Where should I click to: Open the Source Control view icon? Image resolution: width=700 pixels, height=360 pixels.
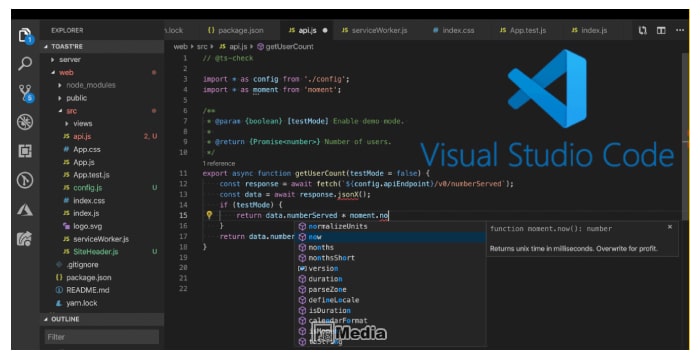coord(25,93)
